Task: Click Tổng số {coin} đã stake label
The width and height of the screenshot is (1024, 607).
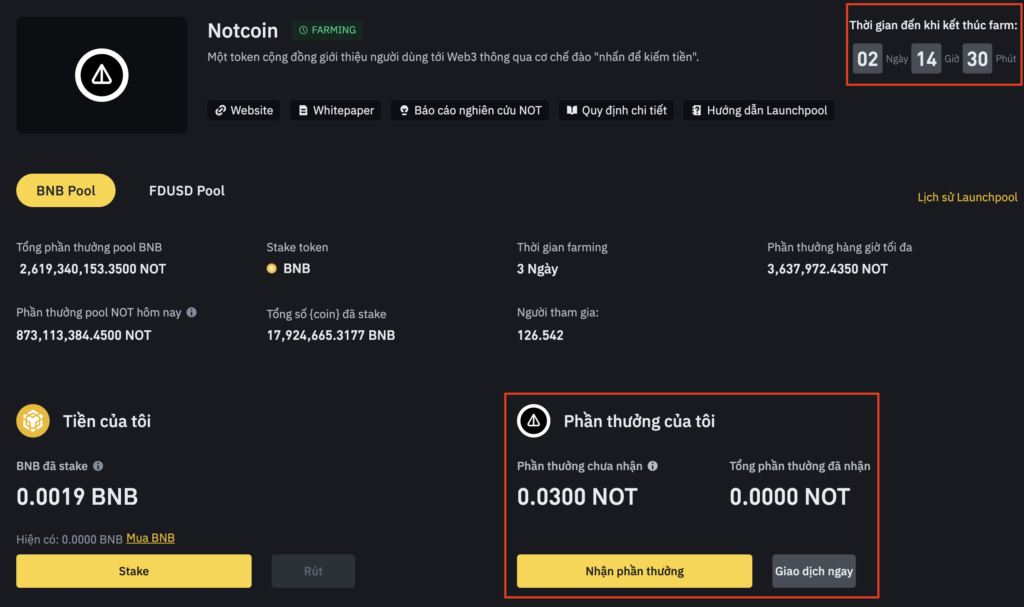Action: pyautogui.click(x=326, y=314)
